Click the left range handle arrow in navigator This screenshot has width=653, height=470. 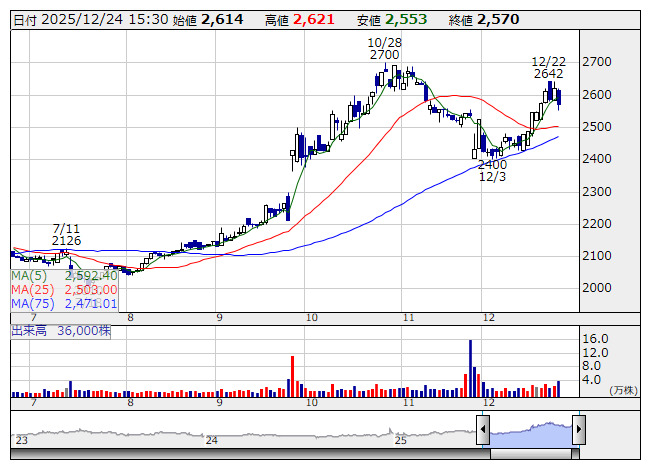tap(483, 431)
